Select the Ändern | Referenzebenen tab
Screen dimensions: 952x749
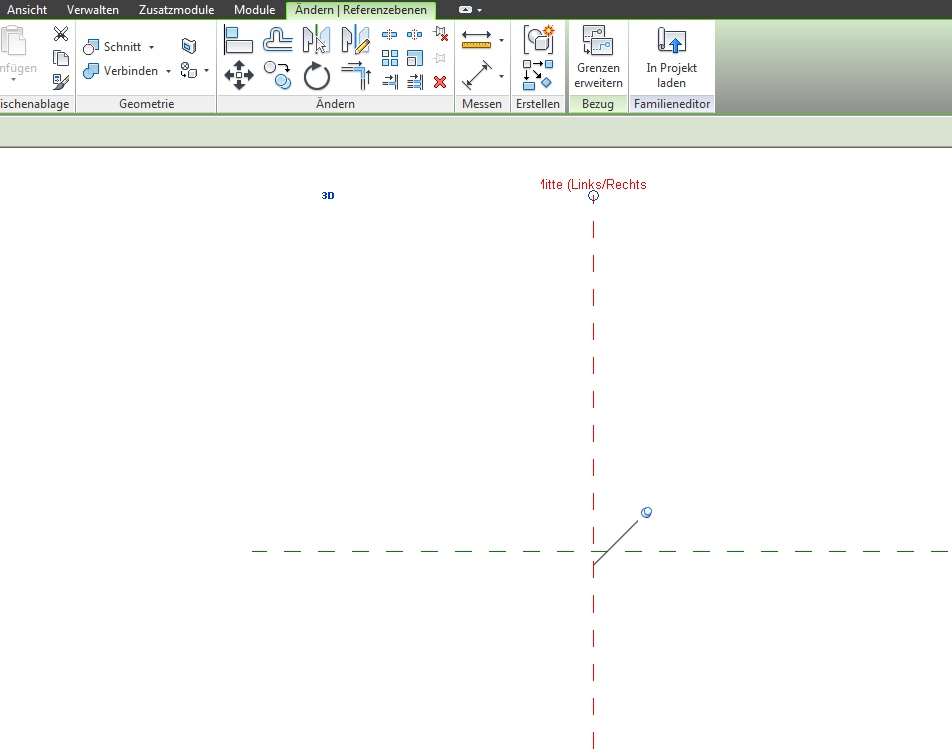pos(361,10)
